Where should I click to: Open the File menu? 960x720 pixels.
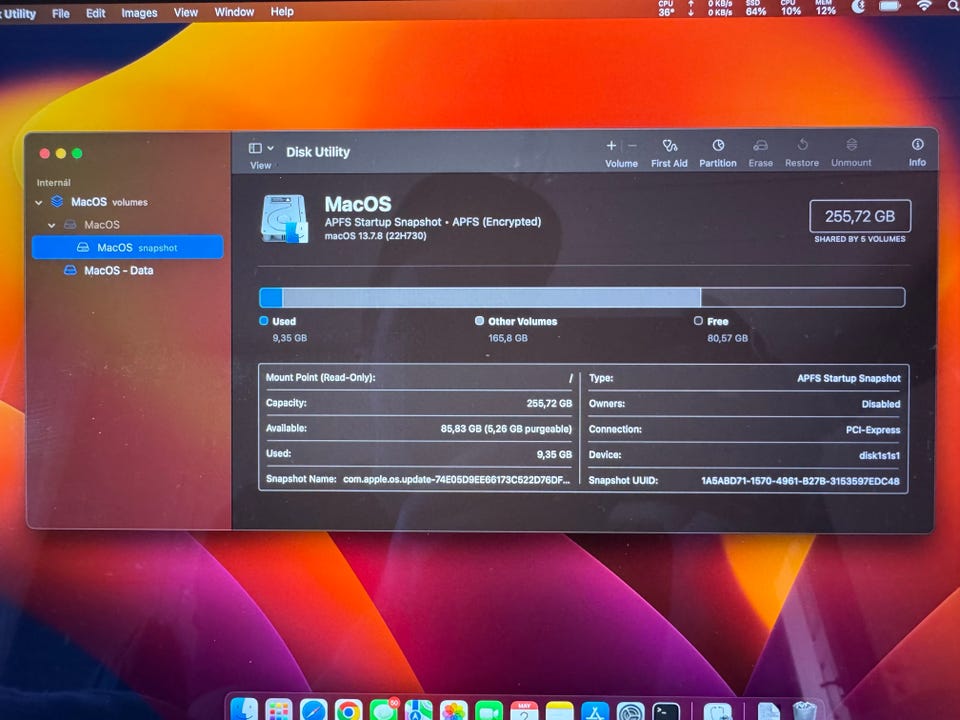[x=61, y=13]
